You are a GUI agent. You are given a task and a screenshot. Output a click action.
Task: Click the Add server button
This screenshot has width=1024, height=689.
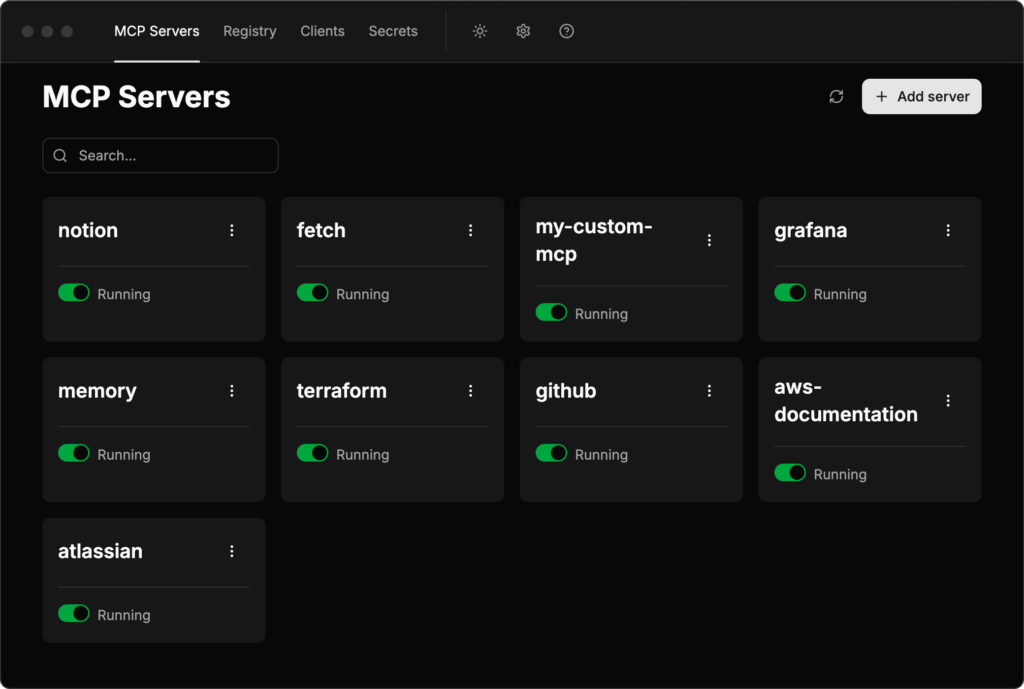(920, 96)
